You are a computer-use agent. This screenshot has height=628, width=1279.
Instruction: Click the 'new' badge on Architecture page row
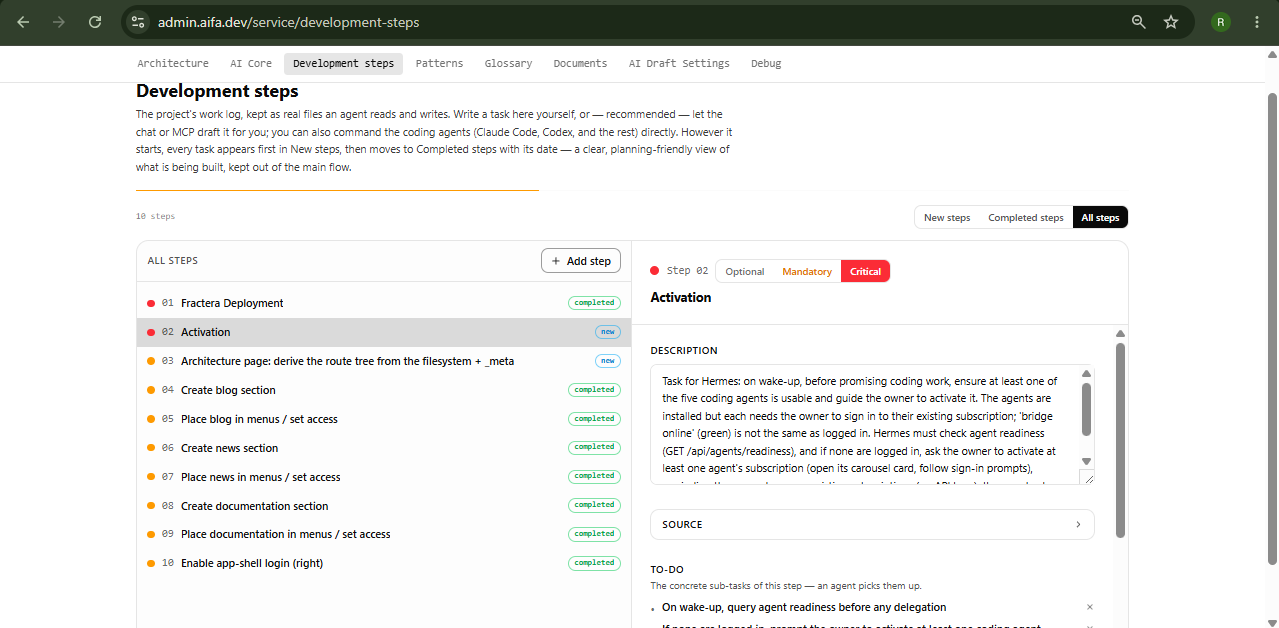[608, 361]
